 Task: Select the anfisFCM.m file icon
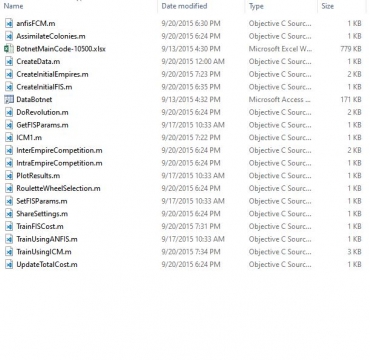point(9,23)
